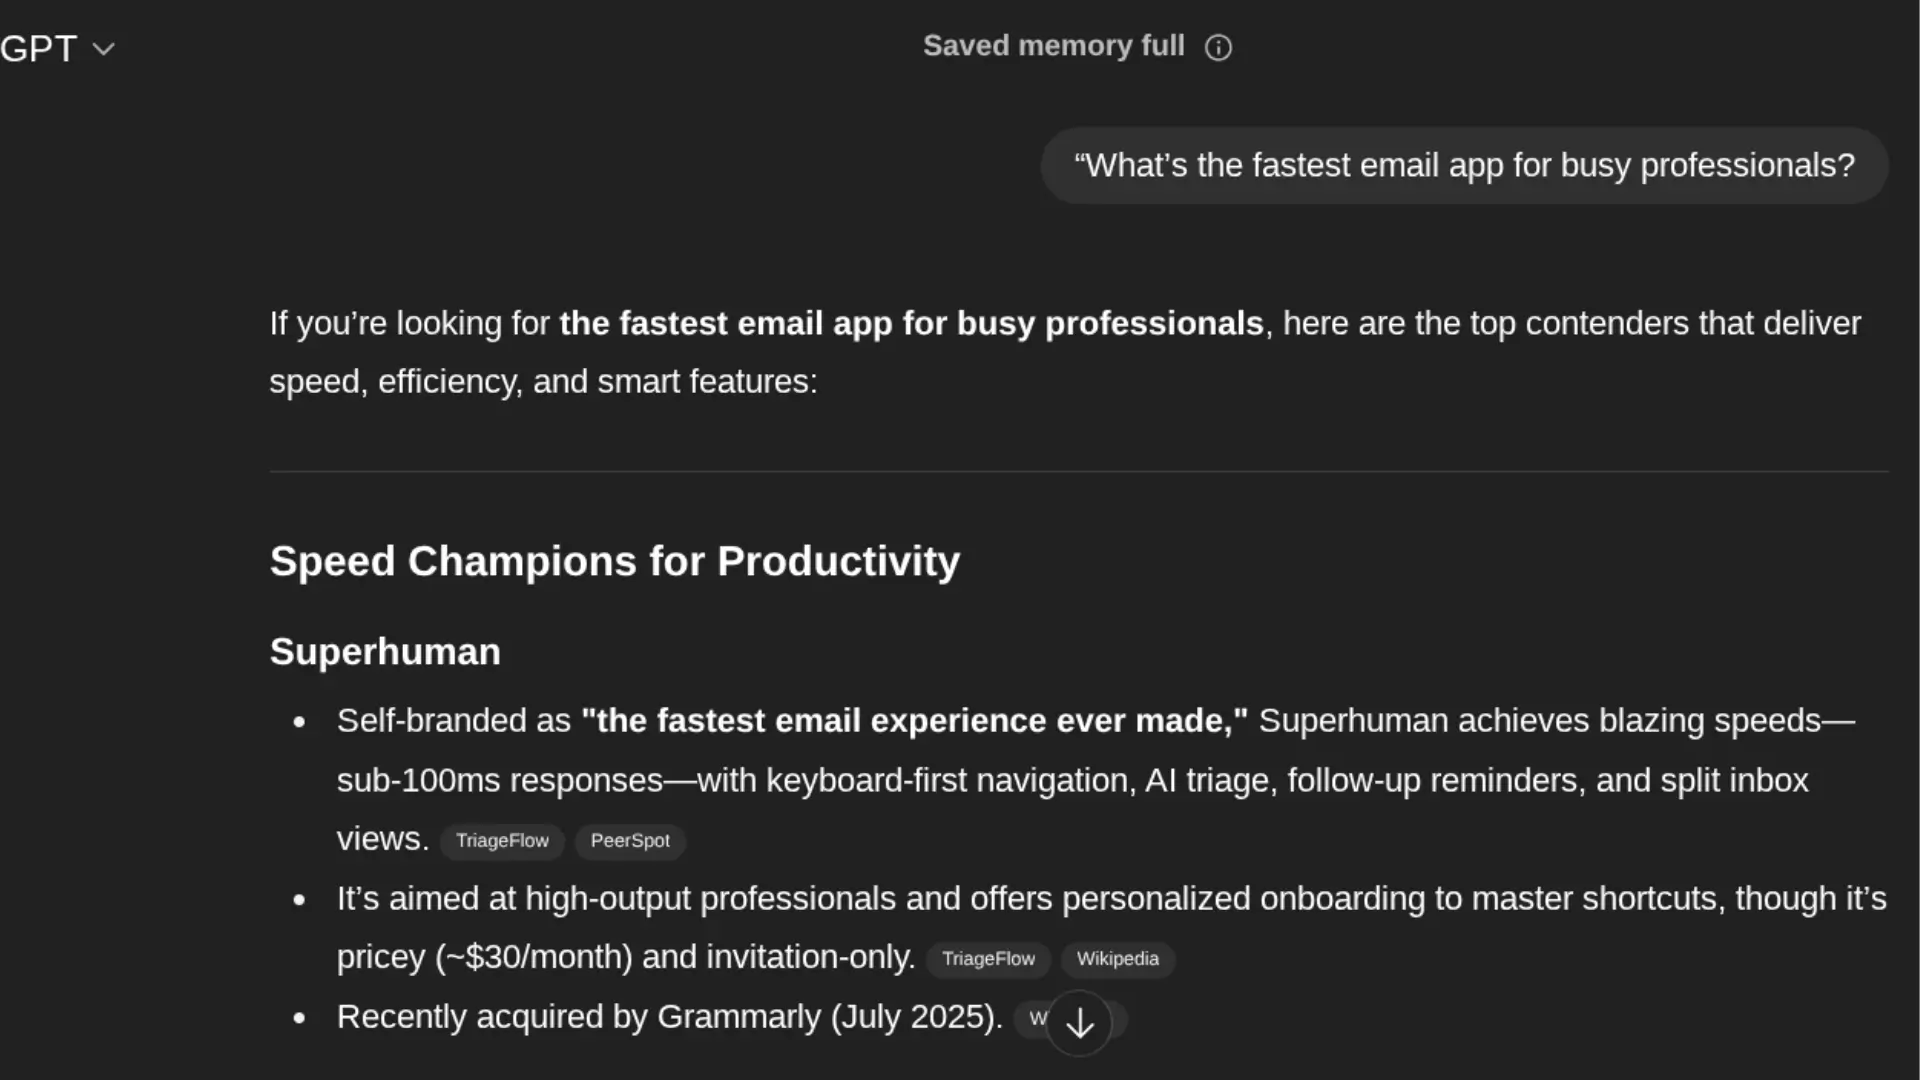Click the Grammarly acquisition bullet text
This screenshot has width=1920, height=1080.
pos(668,1016)
